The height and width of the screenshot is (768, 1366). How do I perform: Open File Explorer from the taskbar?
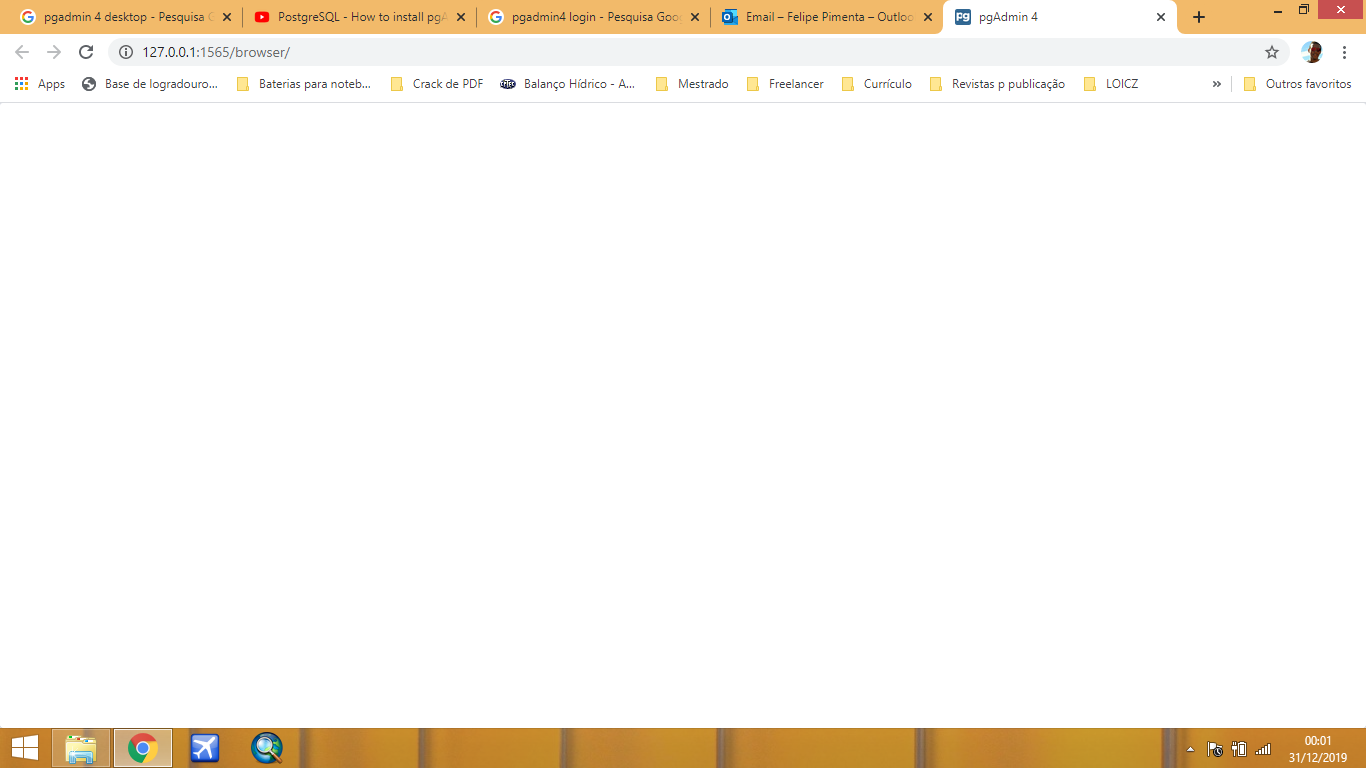coord(81,748)
